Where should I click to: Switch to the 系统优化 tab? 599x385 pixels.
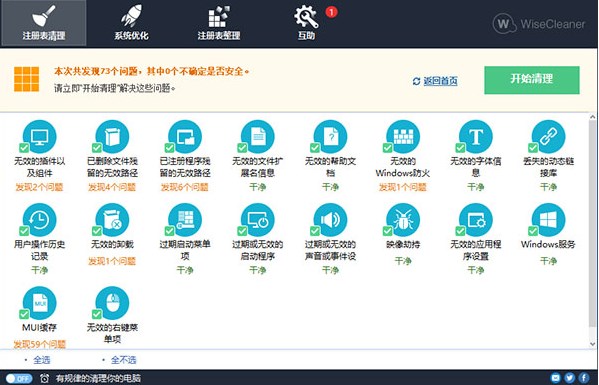point(131,23)
